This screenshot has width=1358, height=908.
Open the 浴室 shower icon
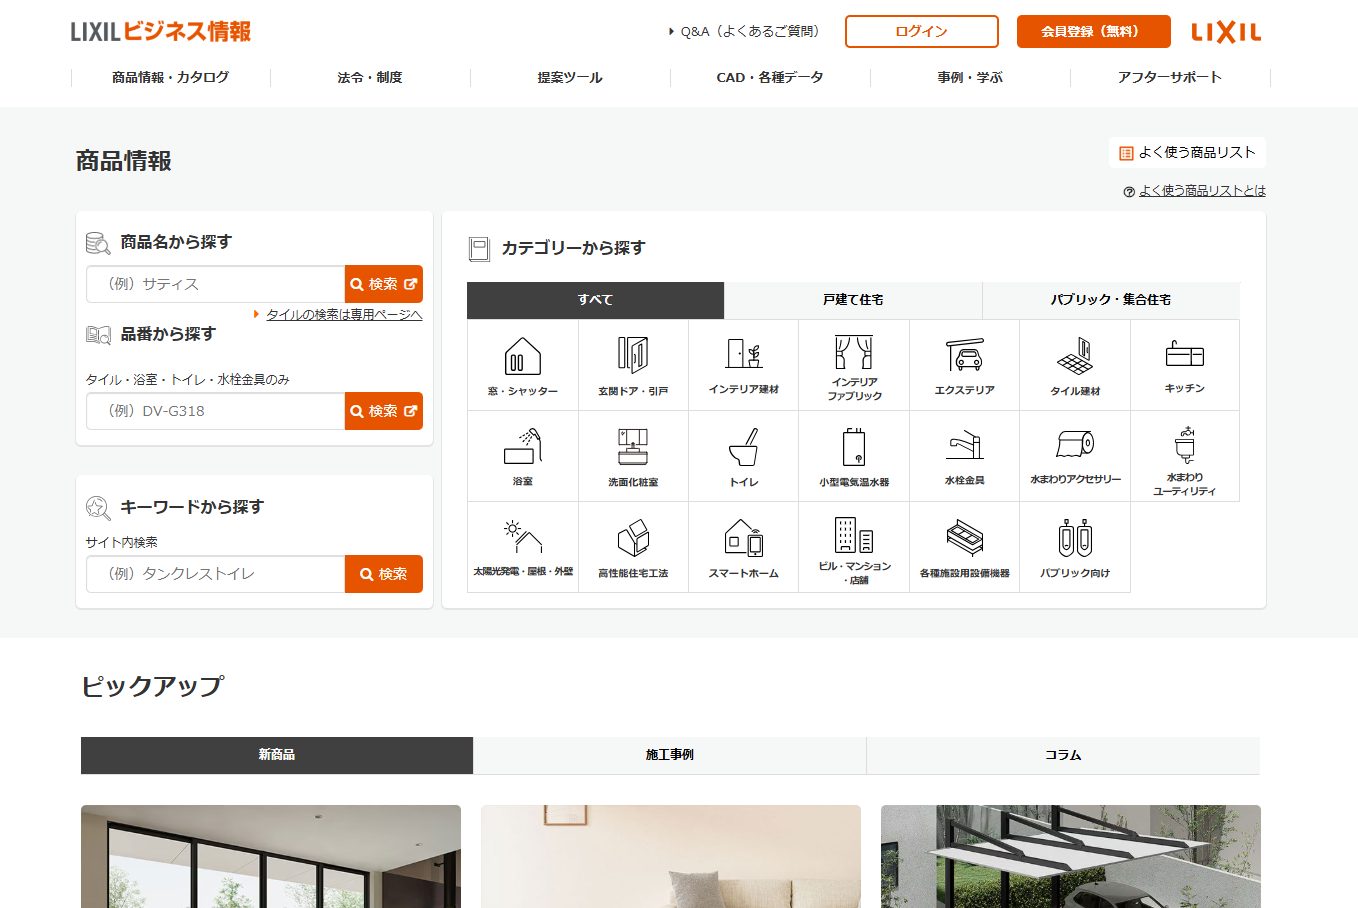(x=522, y=456)
